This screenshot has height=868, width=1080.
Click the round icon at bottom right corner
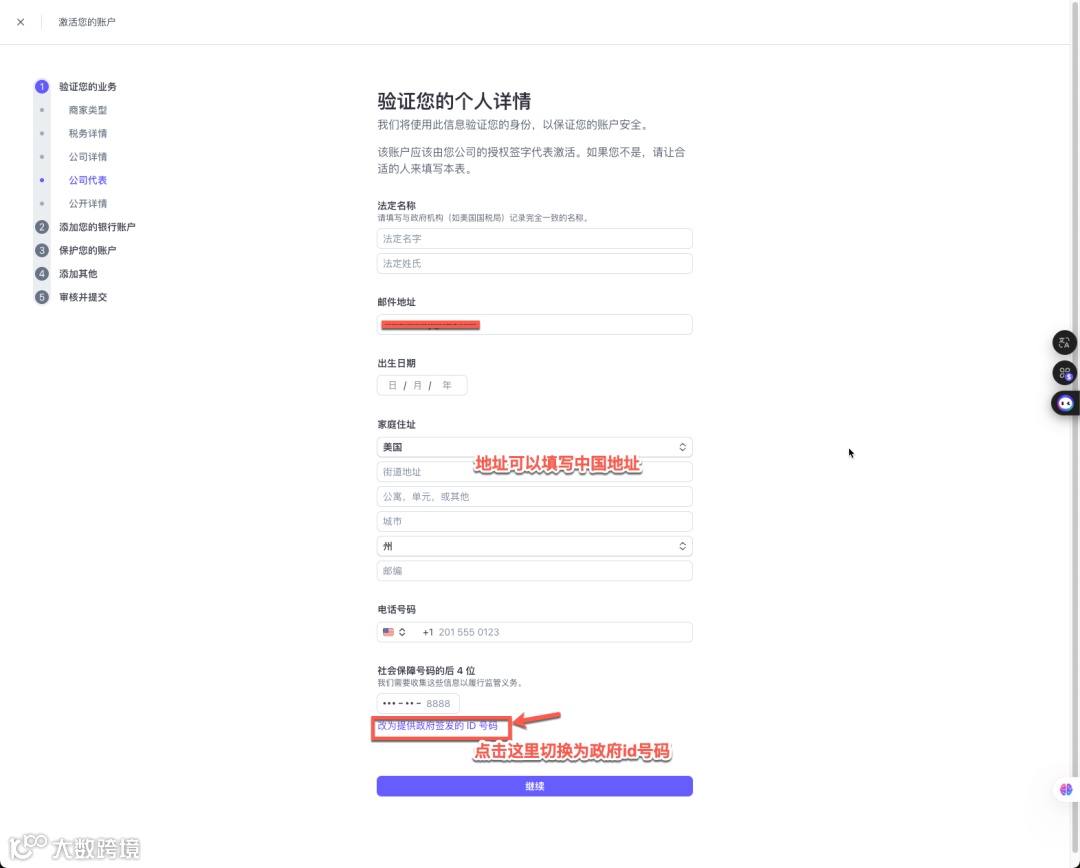click(1066, 790)
